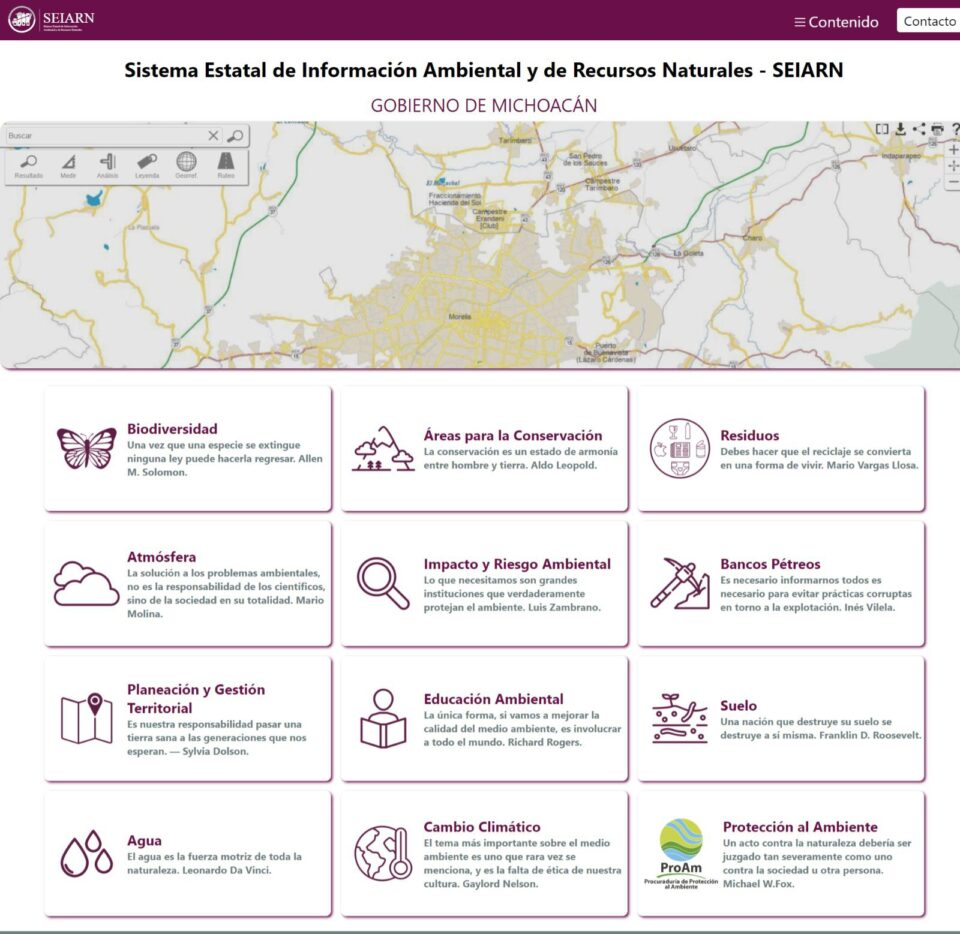Screen dimensions: 960x934
Task: Clear the Buscar search field
Action: coord(213,136)
